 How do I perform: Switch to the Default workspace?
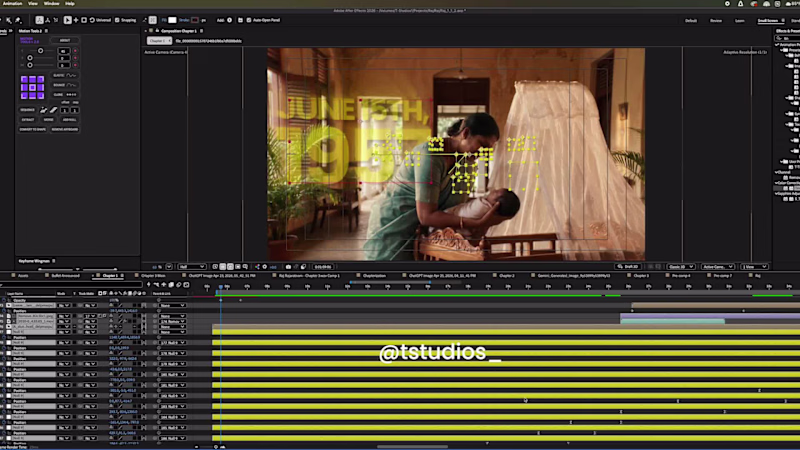(x=691, y=21)
